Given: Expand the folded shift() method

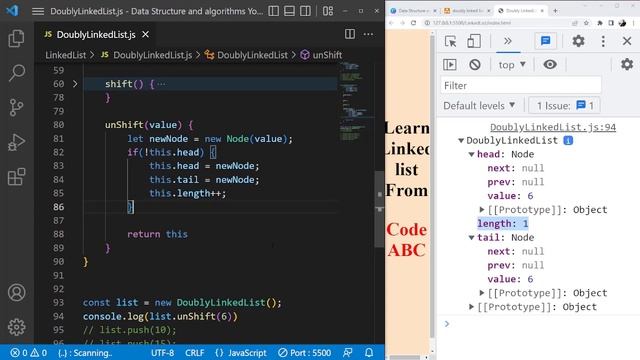Looking at the screenshot, I should point(75,84).
